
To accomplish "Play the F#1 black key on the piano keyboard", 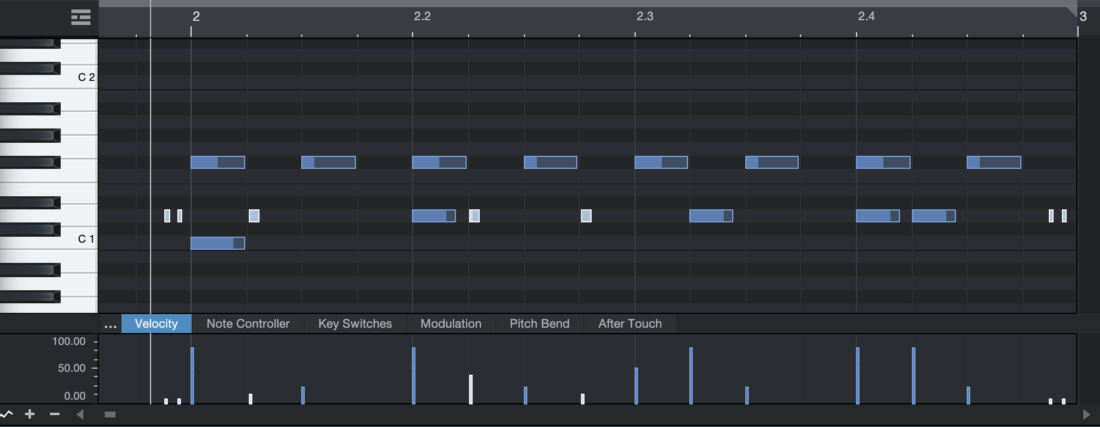I will pos(30,163).
